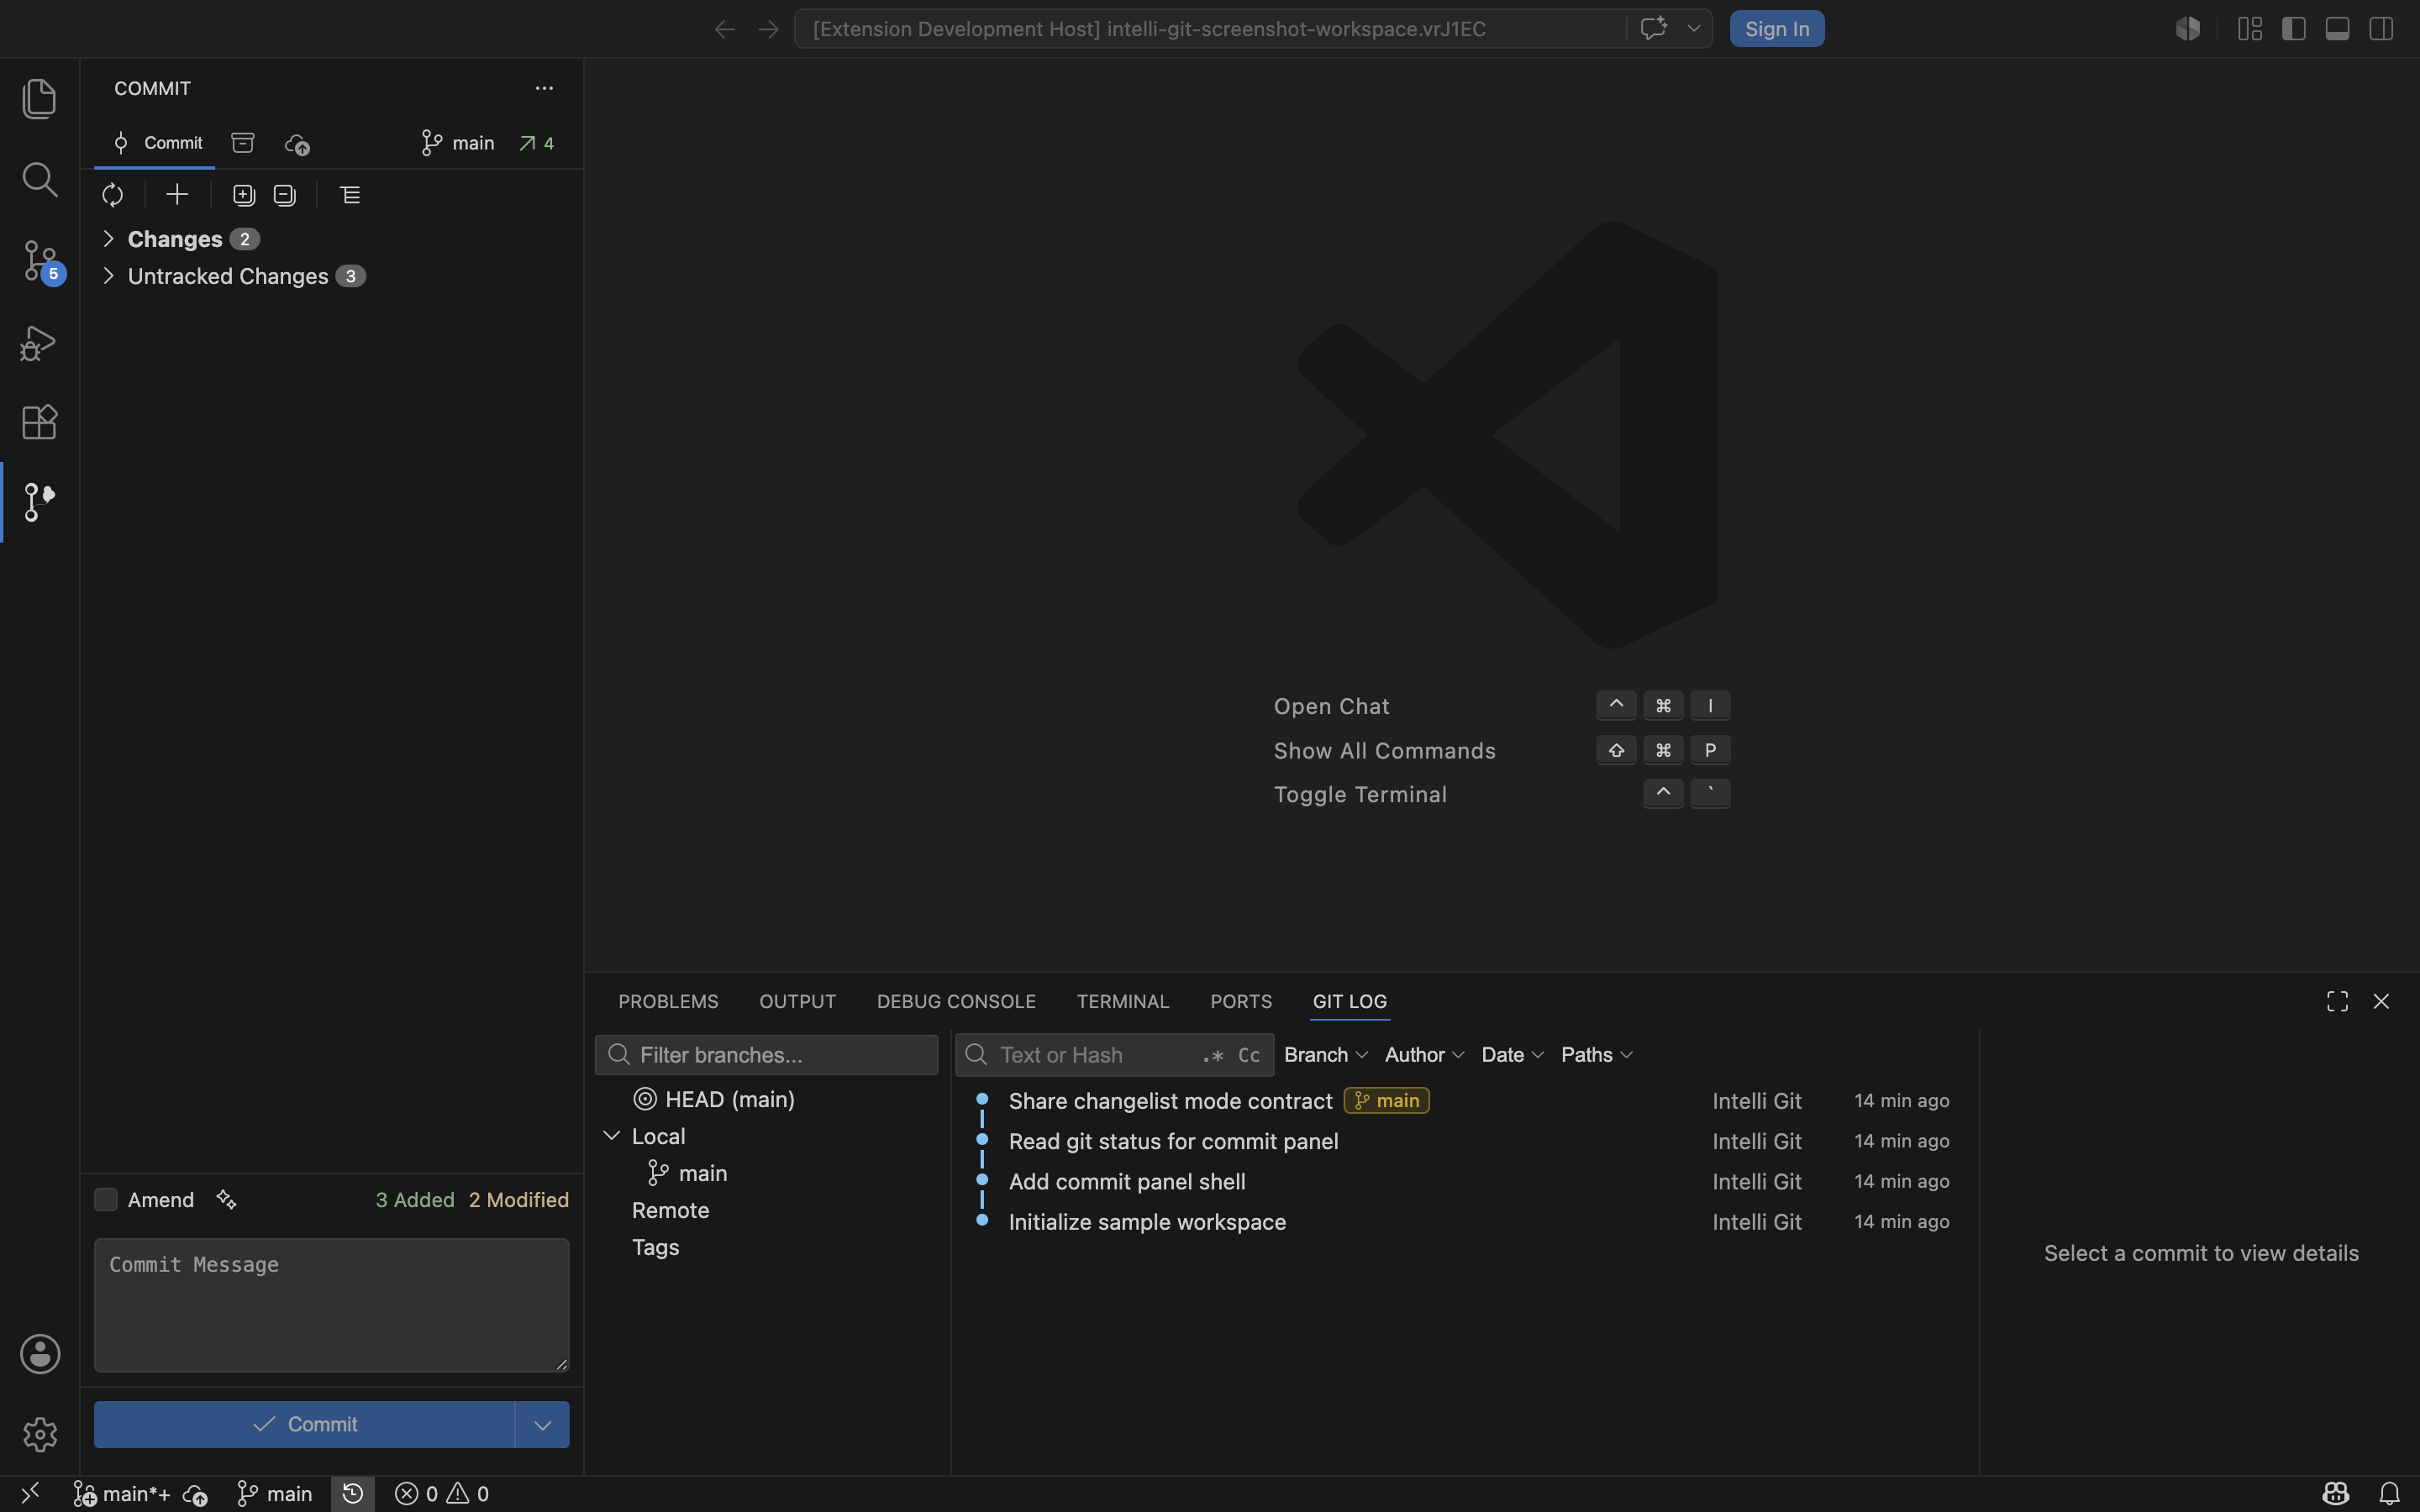Open Source Control with badge 5
Viewport: 2420px width, 1512px height.
pyautogui.click(x=41, y=261)
